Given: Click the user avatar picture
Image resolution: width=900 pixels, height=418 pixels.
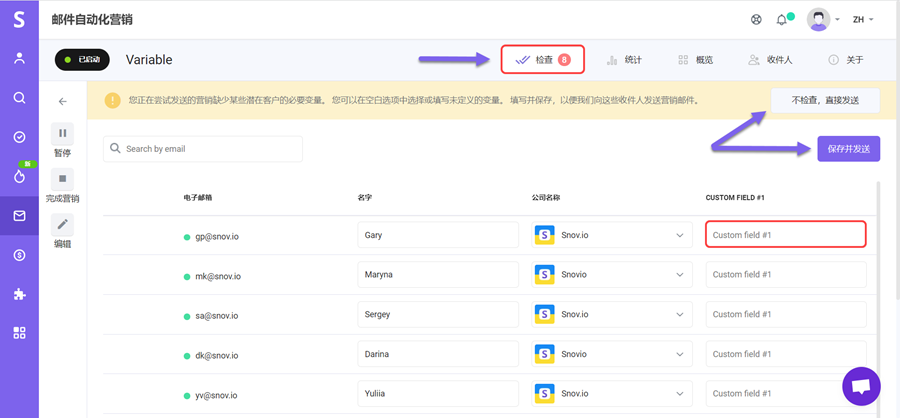Looking at the screenshot, I should tap(818, 20).
